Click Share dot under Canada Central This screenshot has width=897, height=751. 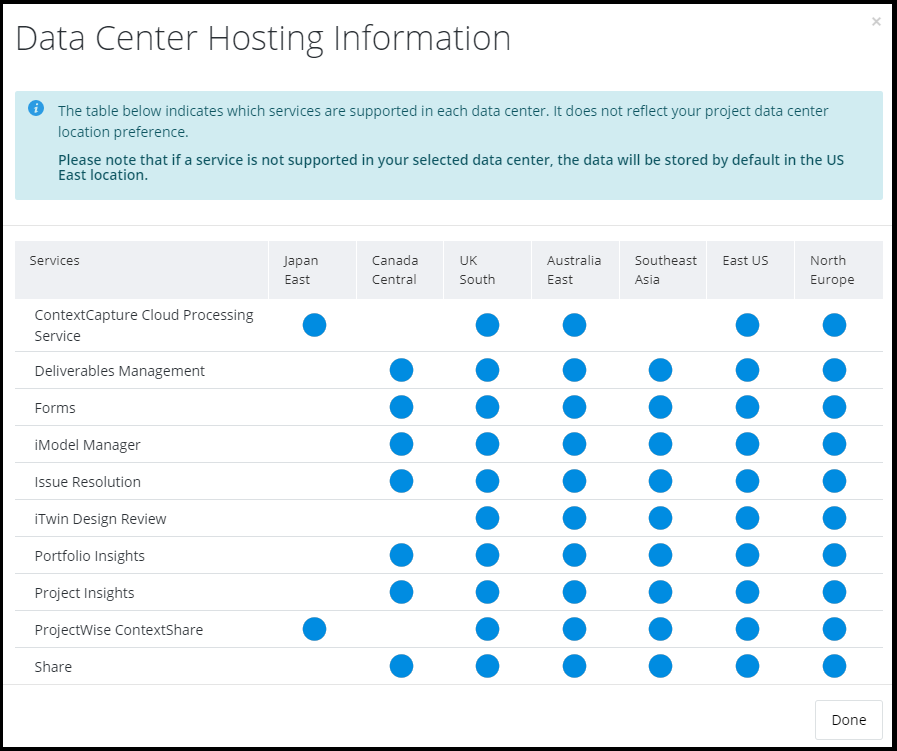(x=401, y=666)
